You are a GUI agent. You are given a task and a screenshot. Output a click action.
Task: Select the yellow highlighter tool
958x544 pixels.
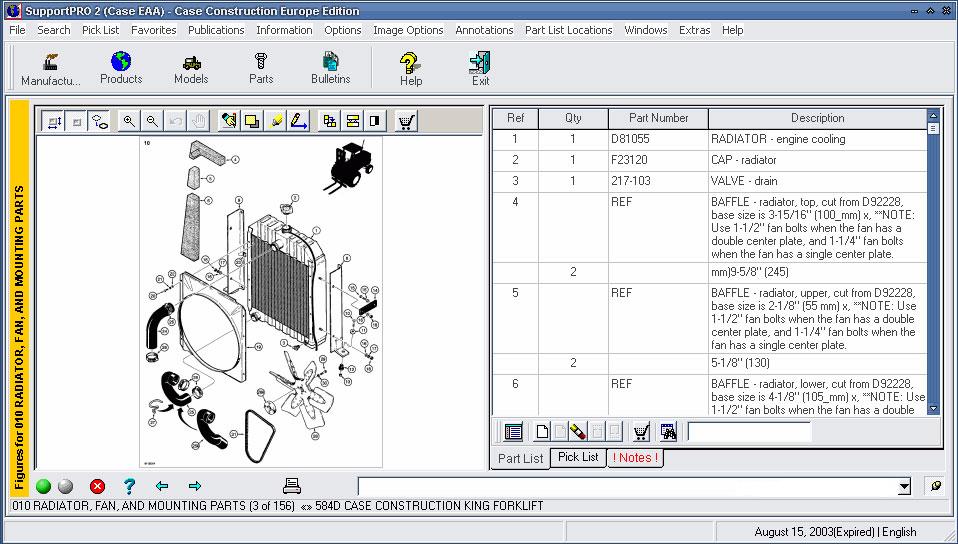tap(276, 122)
